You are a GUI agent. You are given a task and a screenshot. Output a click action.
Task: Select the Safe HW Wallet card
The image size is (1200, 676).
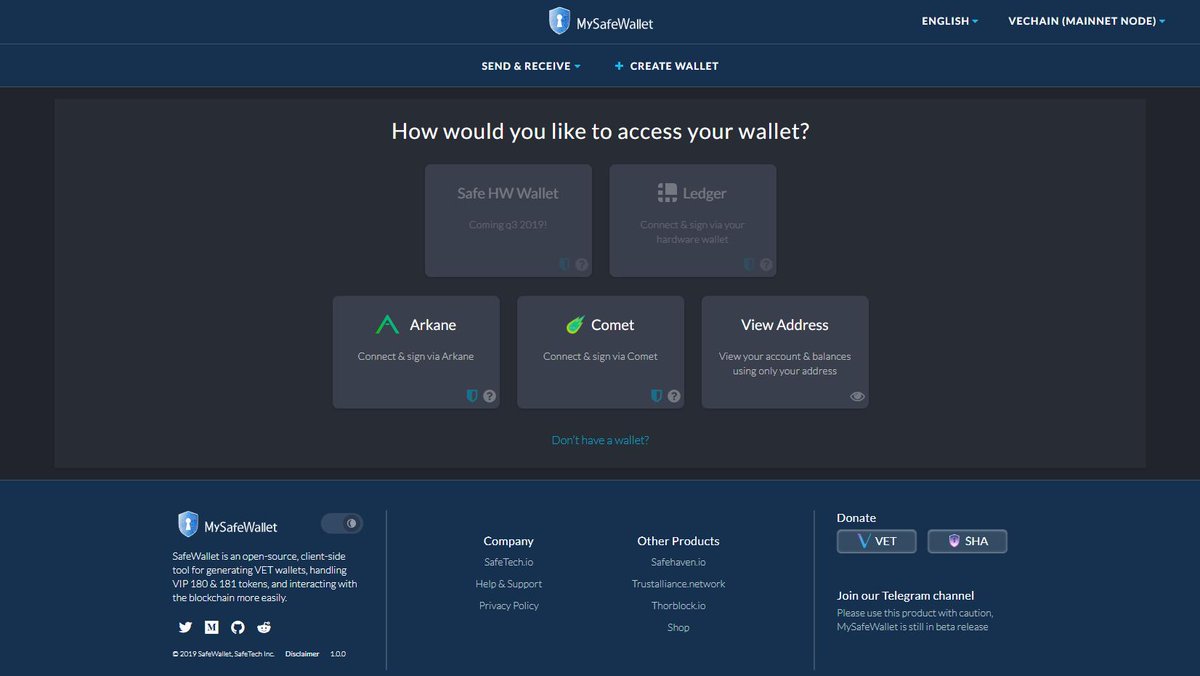(x=508, y=221)
